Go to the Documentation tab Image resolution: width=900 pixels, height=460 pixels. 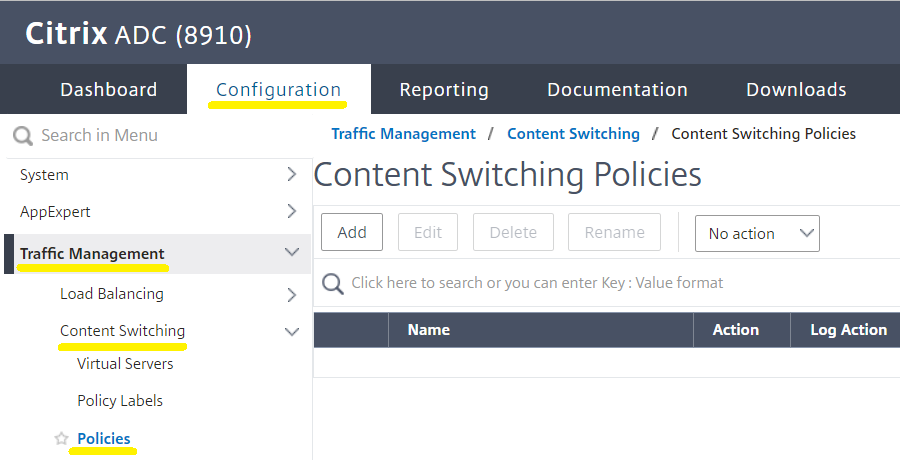(617, 90)
